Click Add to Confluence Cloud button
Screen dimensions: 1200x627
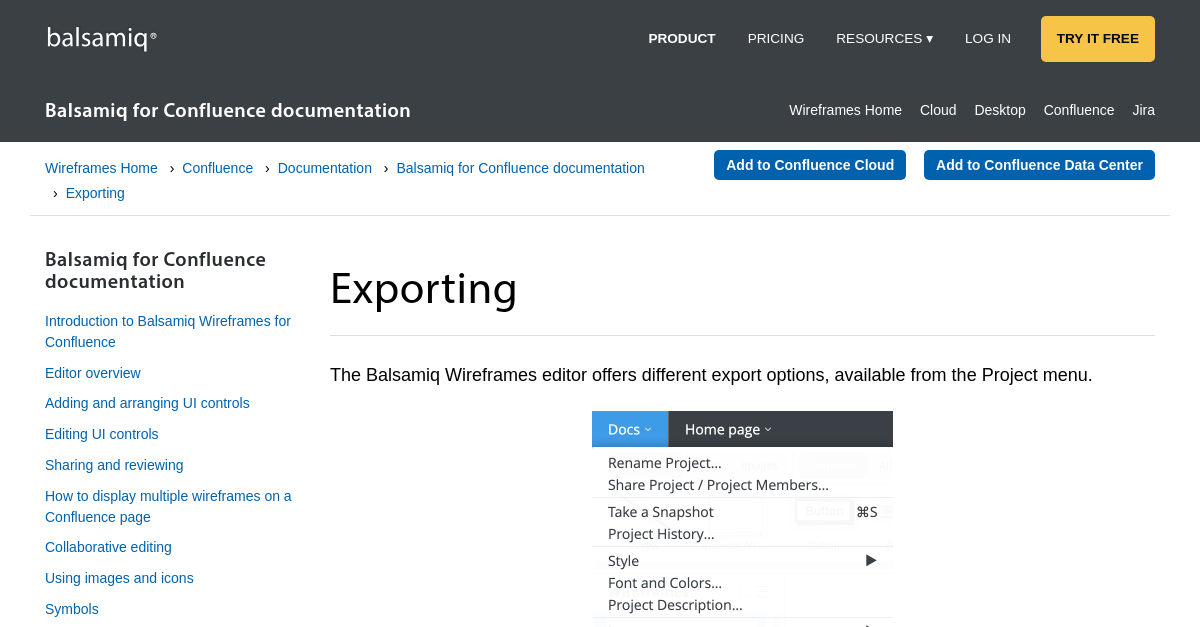pyautogui.click(x=810, y=165)
